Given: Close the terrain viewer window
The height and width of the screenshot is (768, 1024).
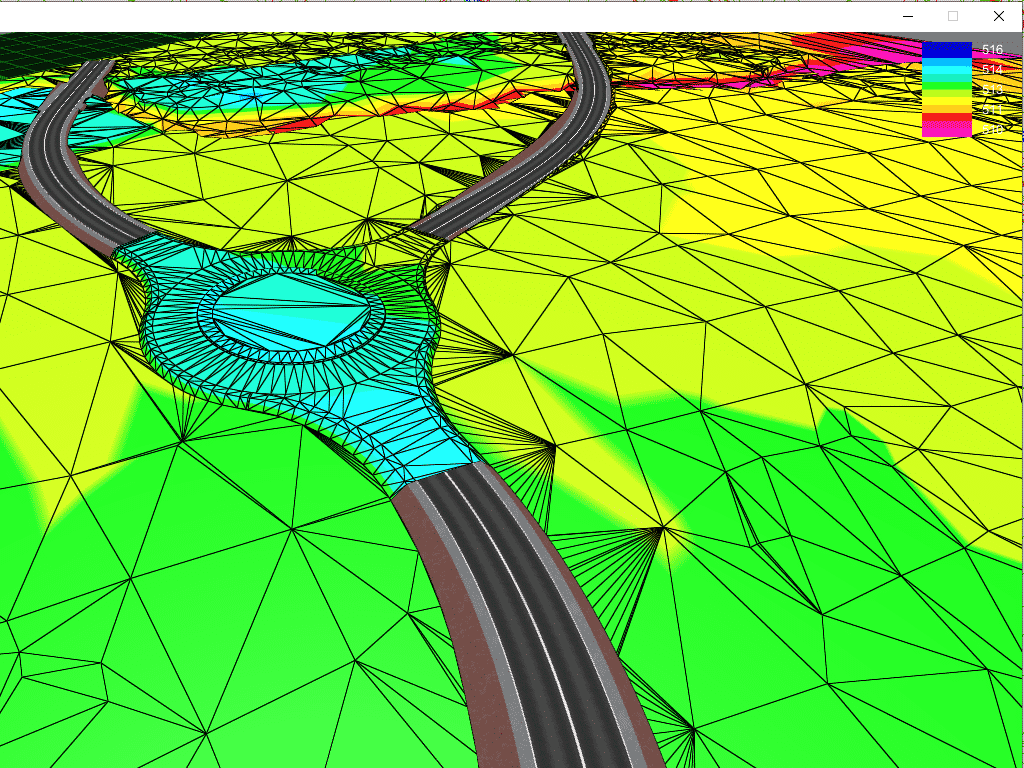Looking at the screenshot, I should 998,16.
